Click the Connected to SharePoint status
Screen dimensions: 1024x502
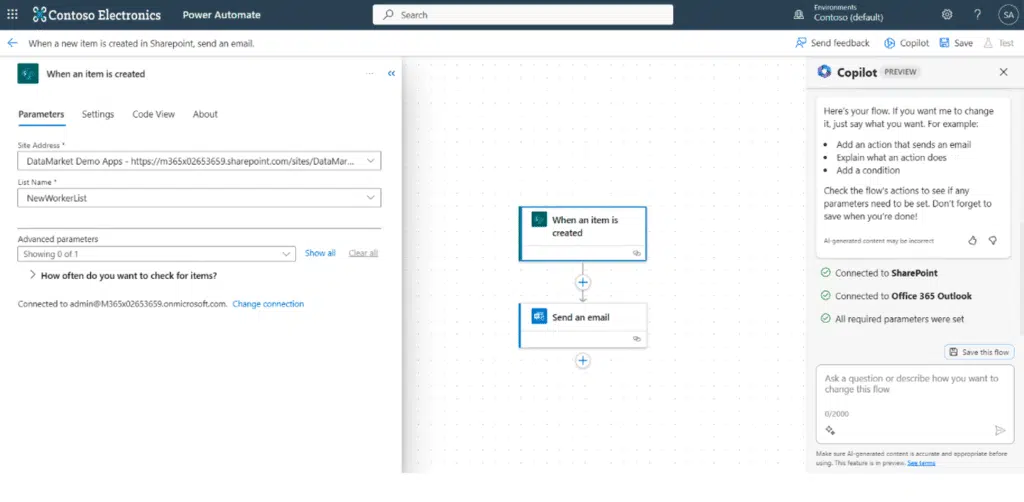click(879, 273)
